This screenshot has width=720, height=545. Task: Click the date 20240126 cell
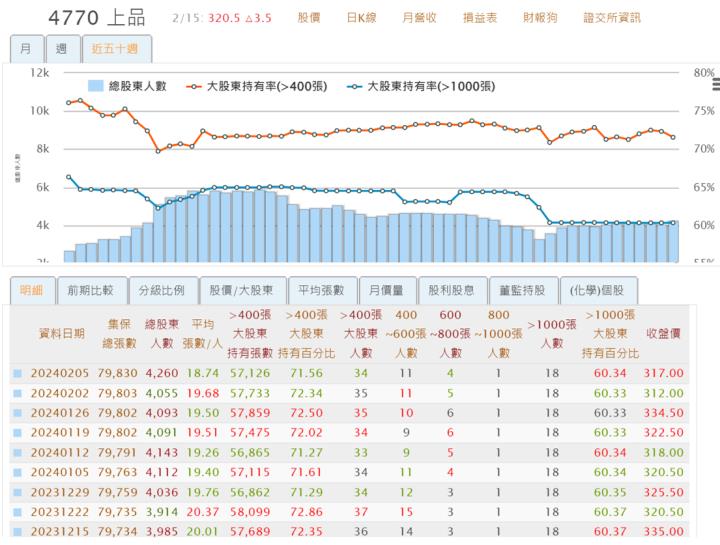(60, 413)
